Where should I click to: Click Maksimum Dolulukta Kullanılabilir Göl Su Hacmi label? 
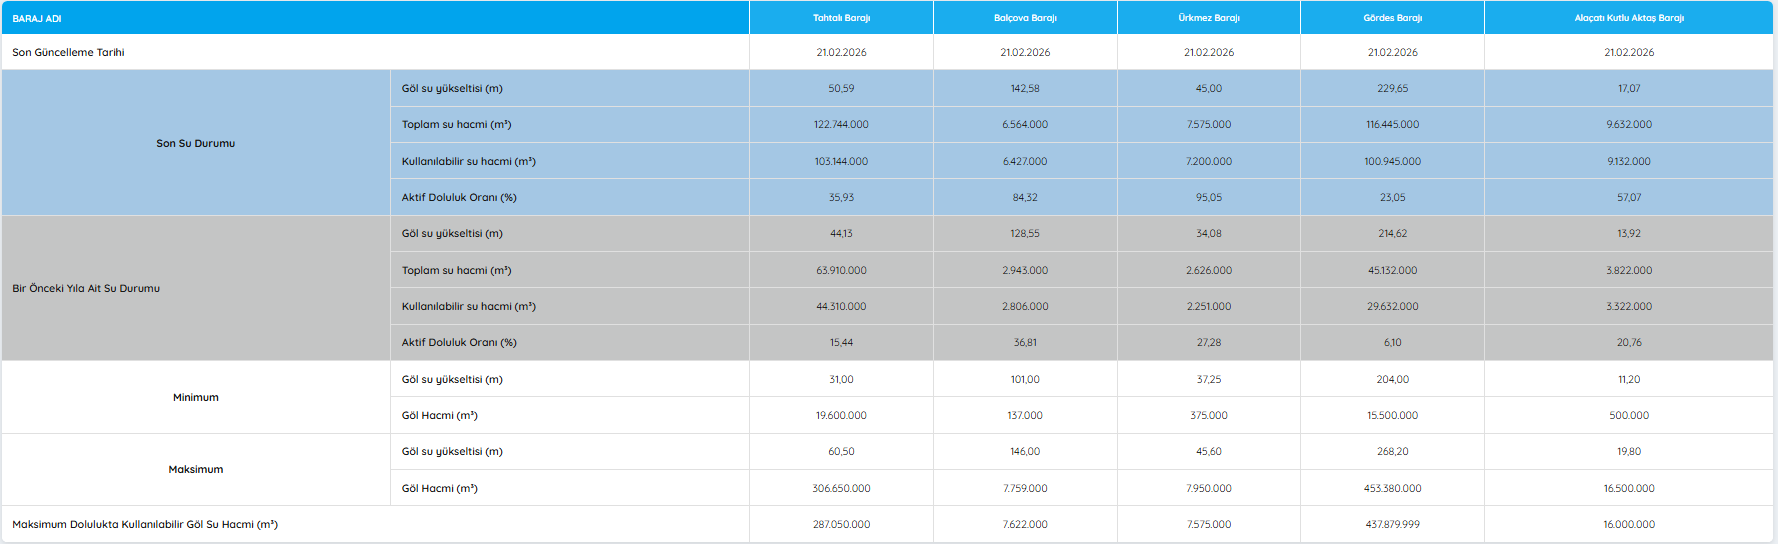[145, 524]
